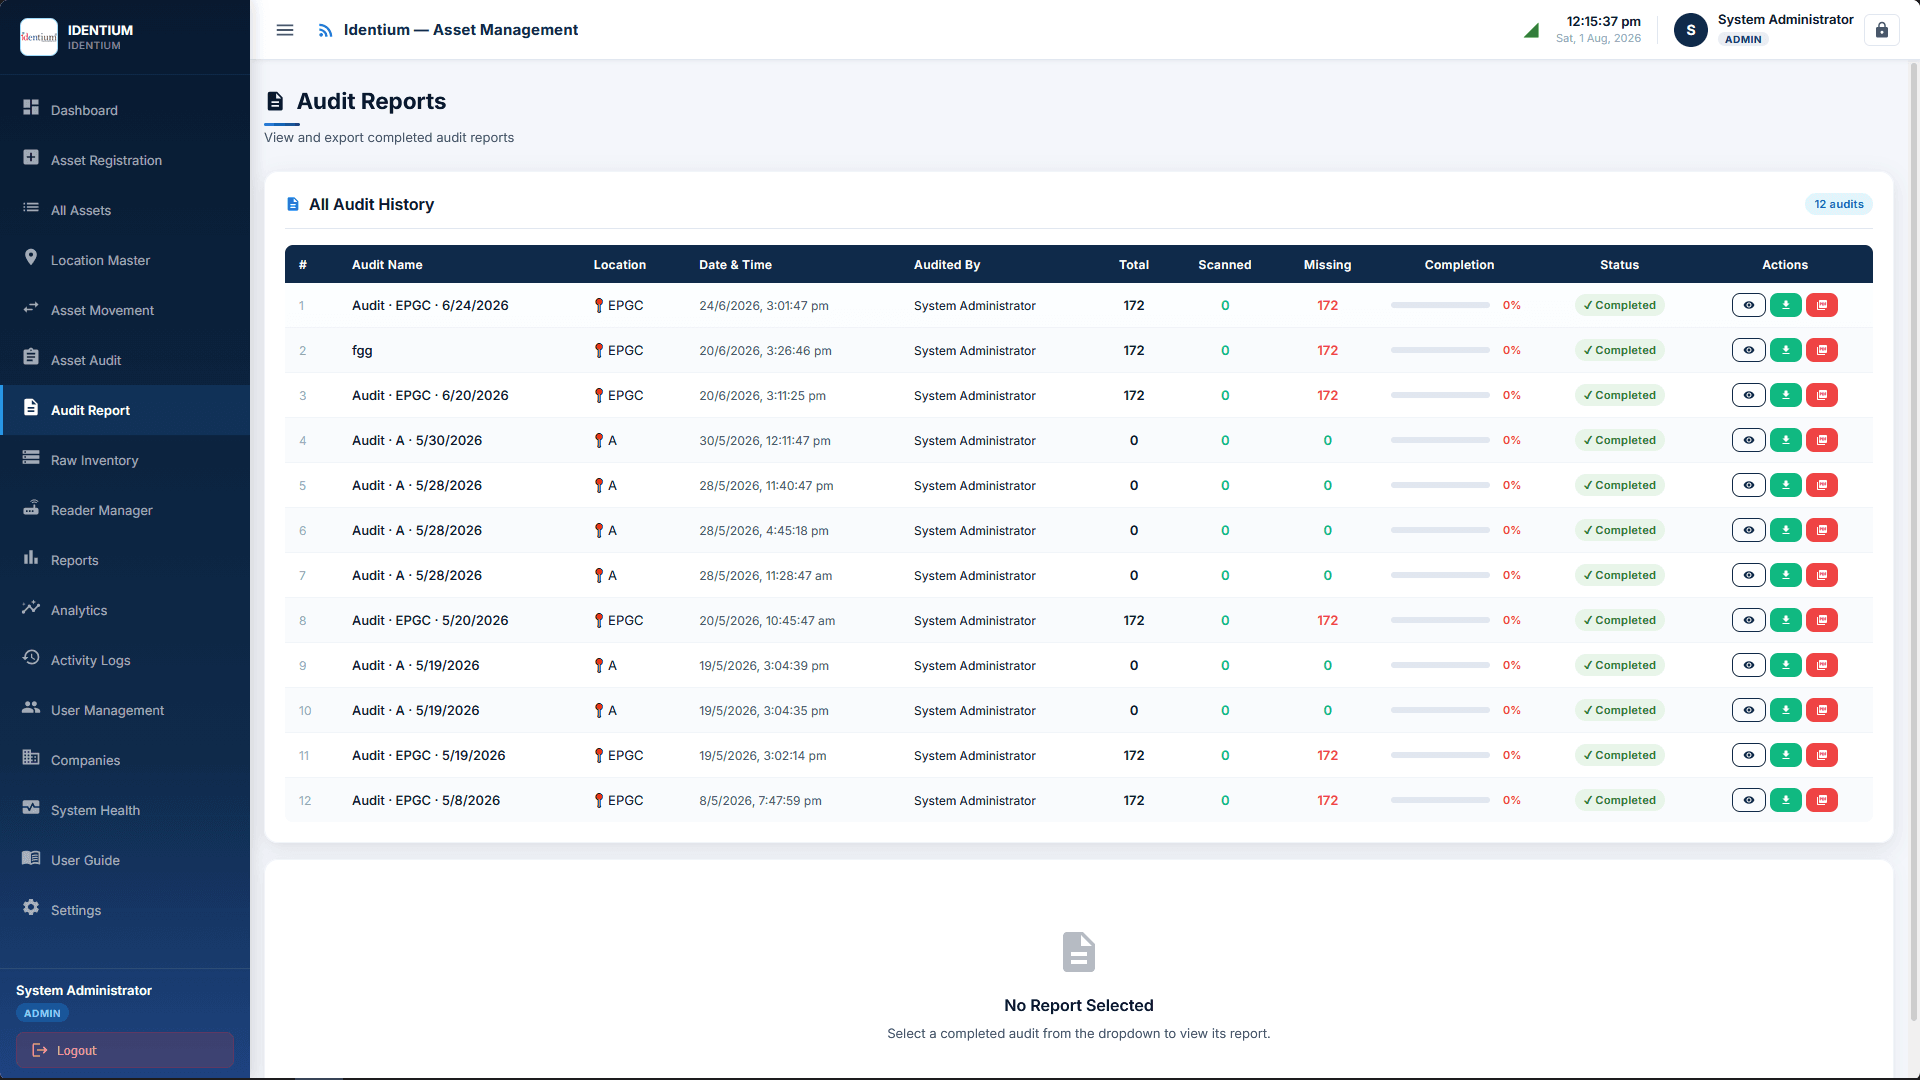Click eye icon for Audit · EPGC · 5/20/2026

(x=1748, y=620)
